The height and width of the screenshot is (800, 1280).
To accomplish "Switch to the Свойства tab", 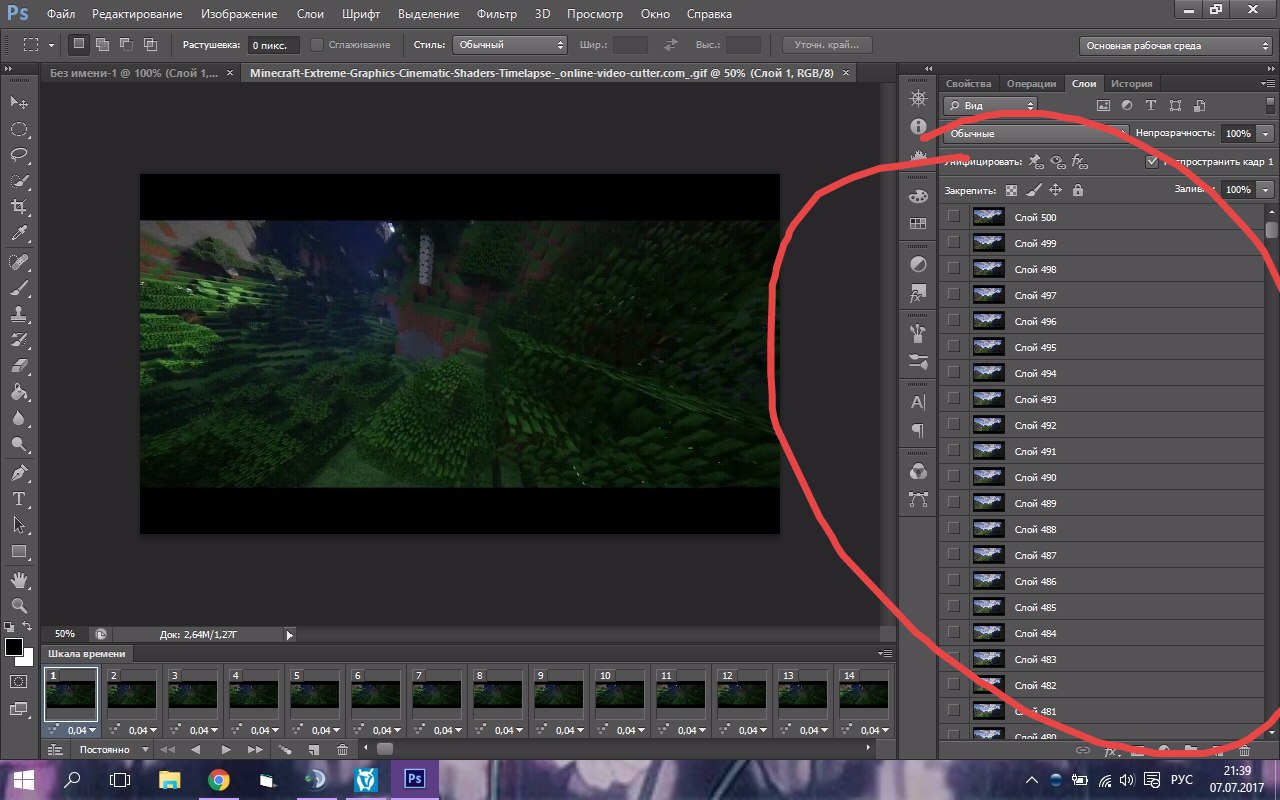I will point(968,83).
